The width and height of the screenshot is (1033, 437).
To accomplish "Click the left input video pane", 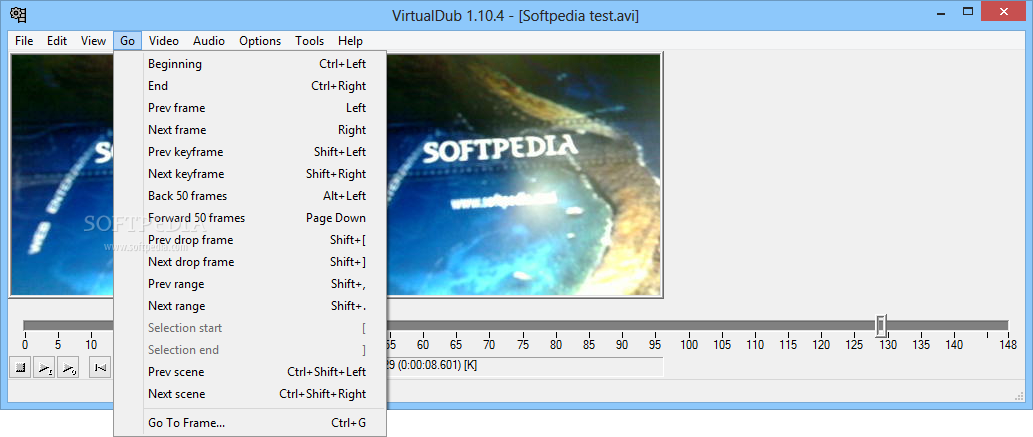I will pyautogui.click(x=62, y=175).
